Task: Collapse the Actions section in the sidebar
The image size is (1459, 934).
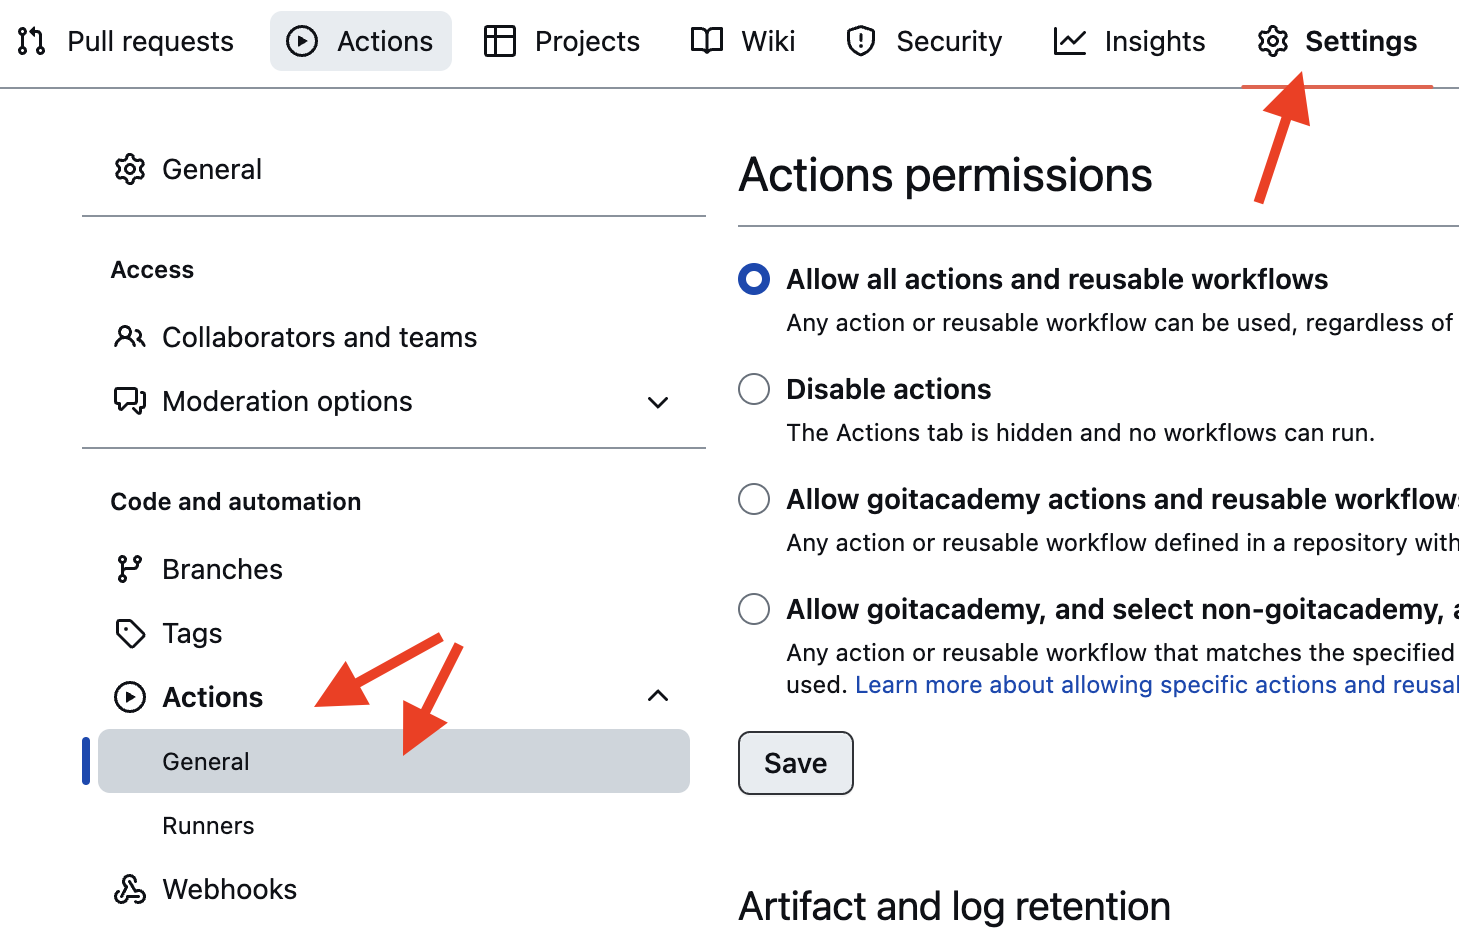Action: [x=657, y=695]
